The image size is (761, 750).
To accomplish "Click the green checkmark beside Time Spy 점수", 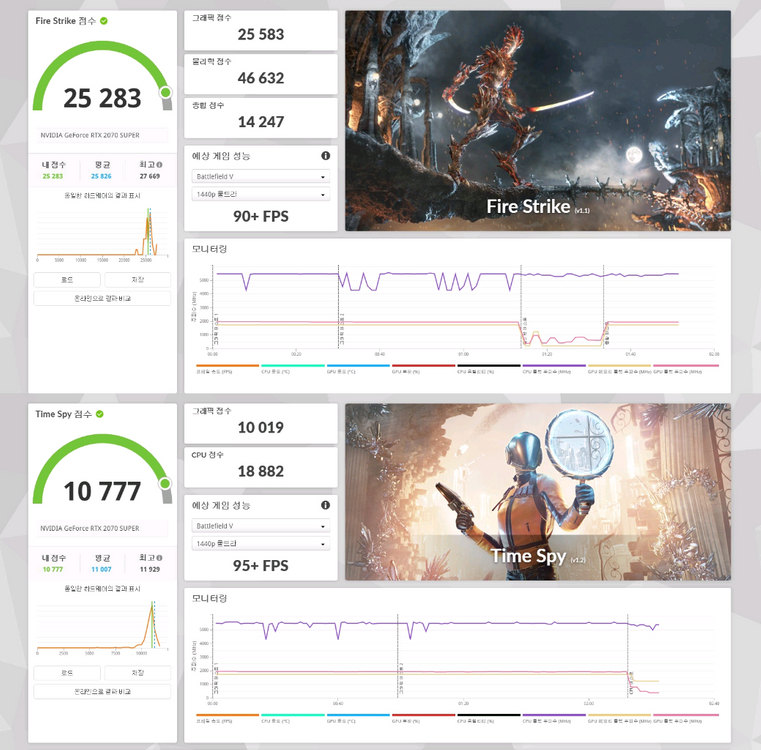I will (x=99, y=414).
